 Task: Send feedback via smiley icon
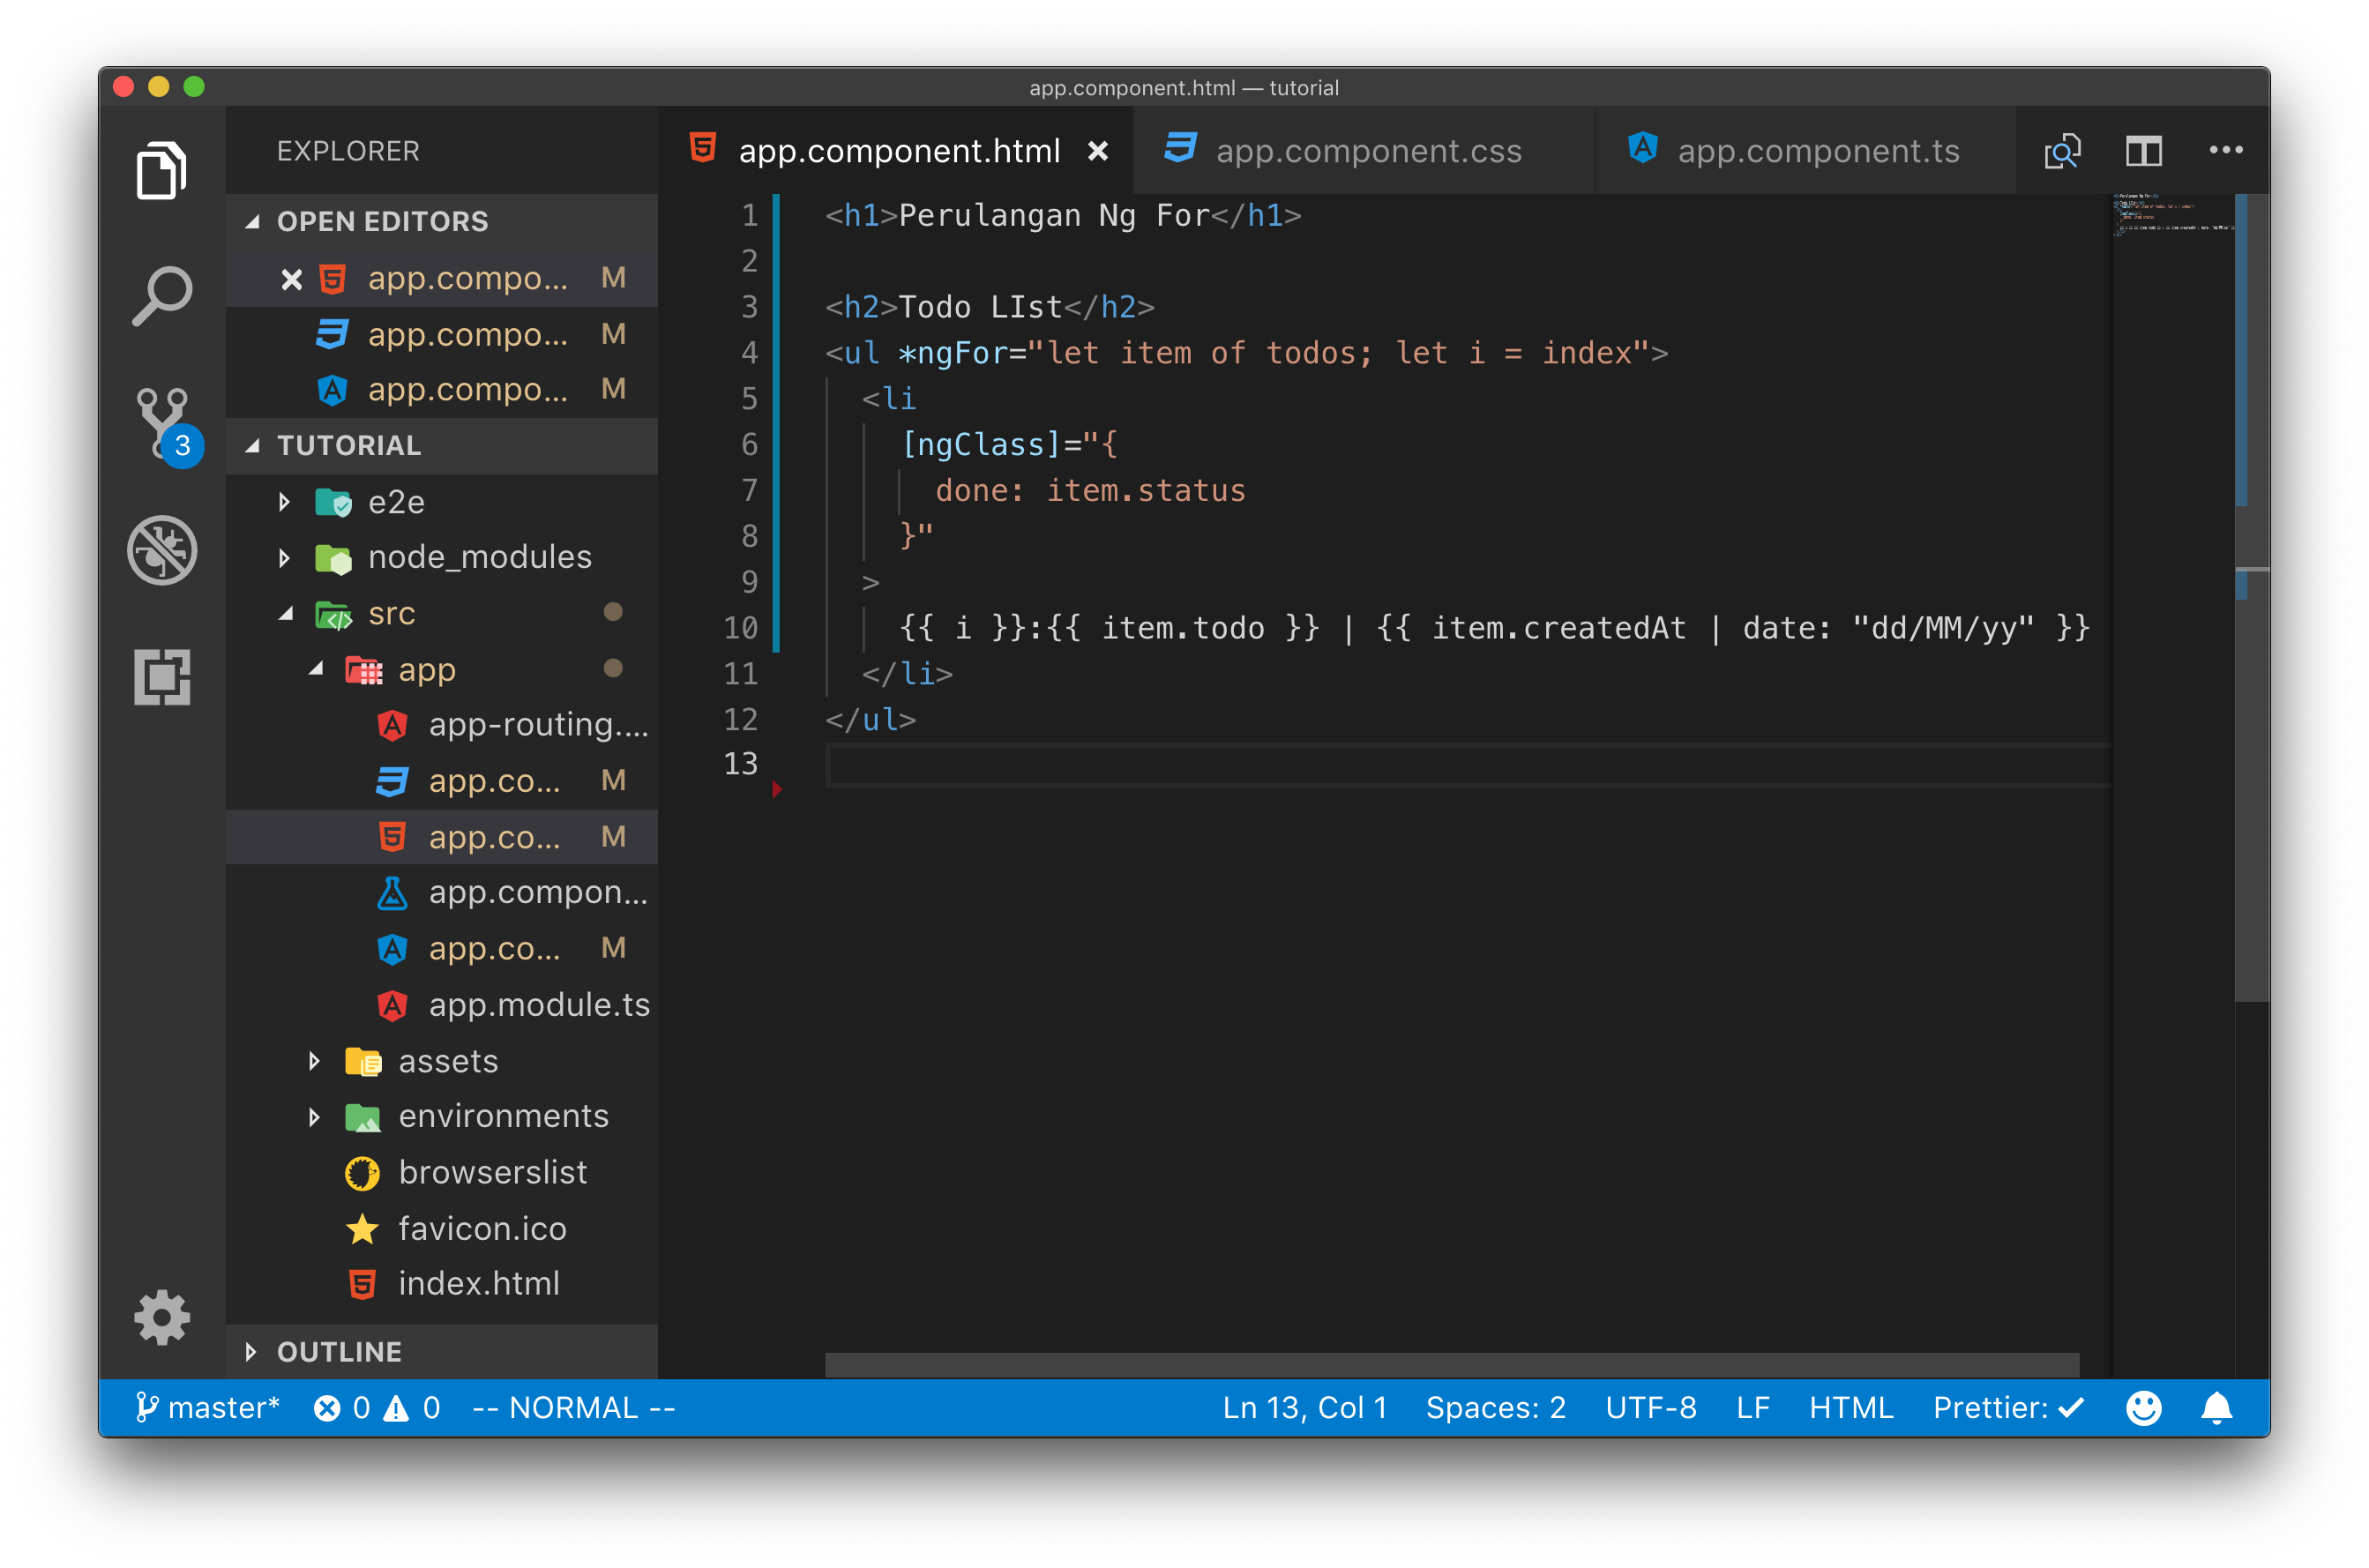(2143, 1408)
